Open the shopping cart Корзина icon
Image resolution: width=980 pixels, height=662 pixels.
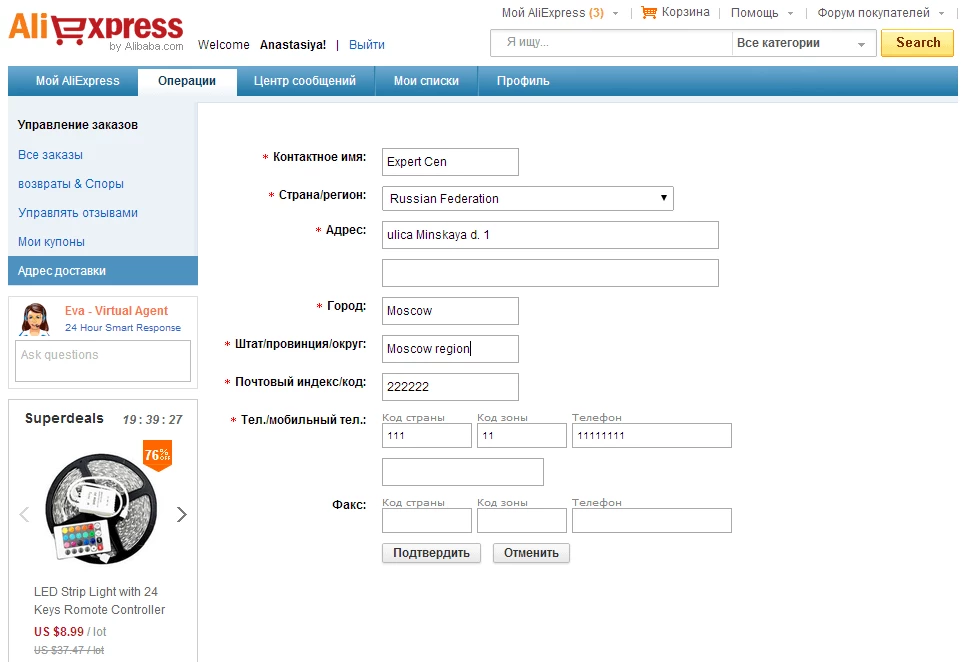[650, 13]
